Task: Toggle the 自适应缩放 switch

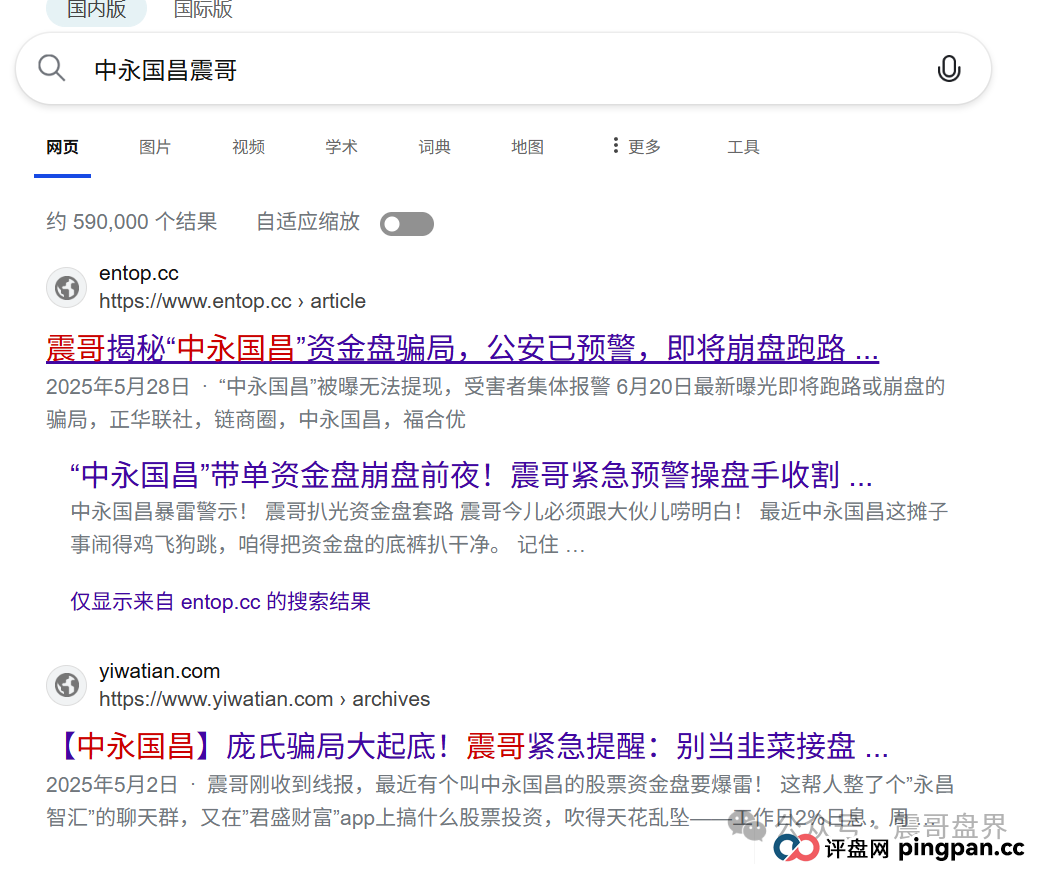Action: pos(407,223)
